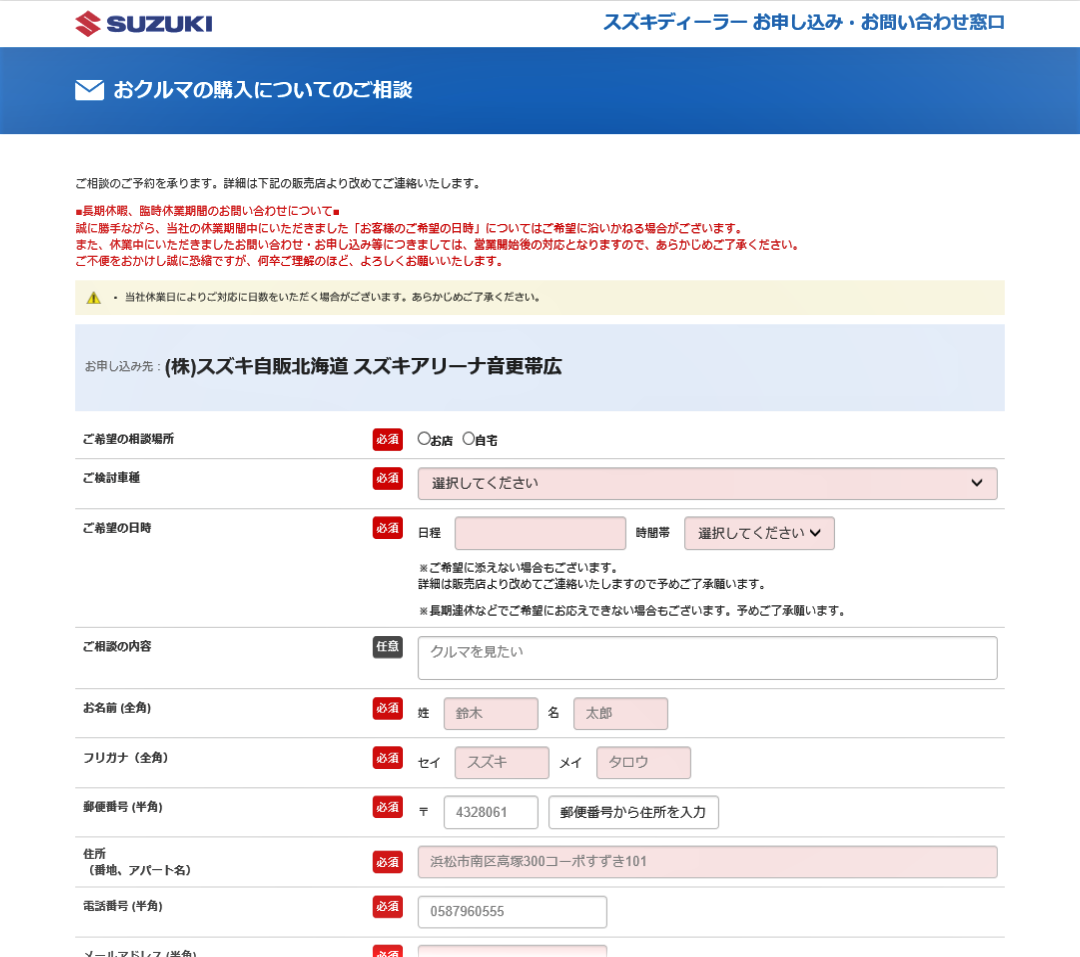Select the 自宅 radio button
The height and width of the screenshot is (957, 1080).
(468, 439)
